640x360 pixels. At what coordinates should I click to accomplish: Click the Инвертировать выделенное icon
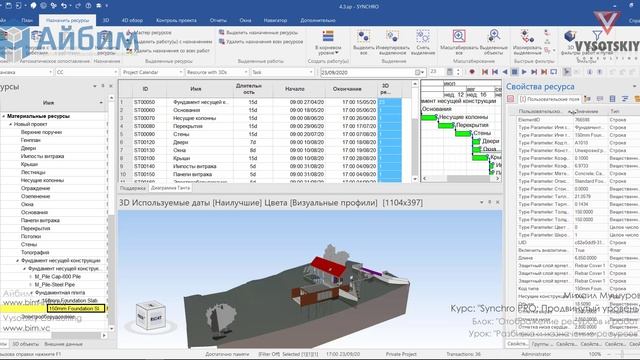point(392,37)
